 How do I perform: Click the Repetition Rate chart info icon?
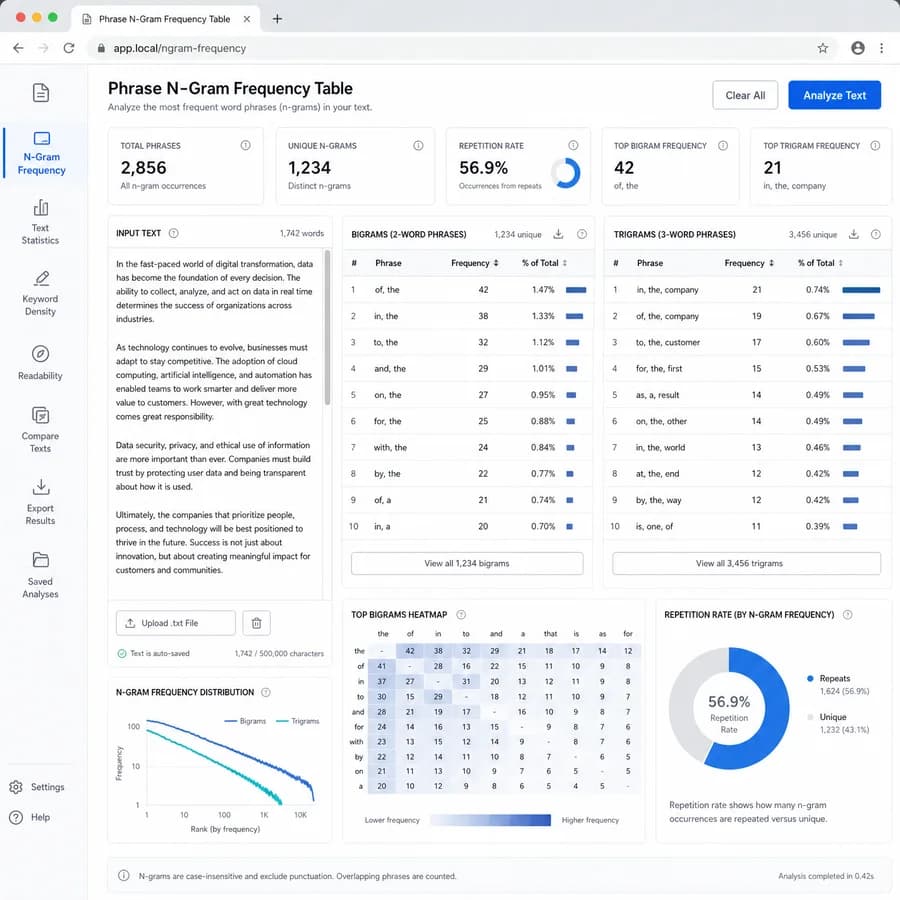[847, 615]
